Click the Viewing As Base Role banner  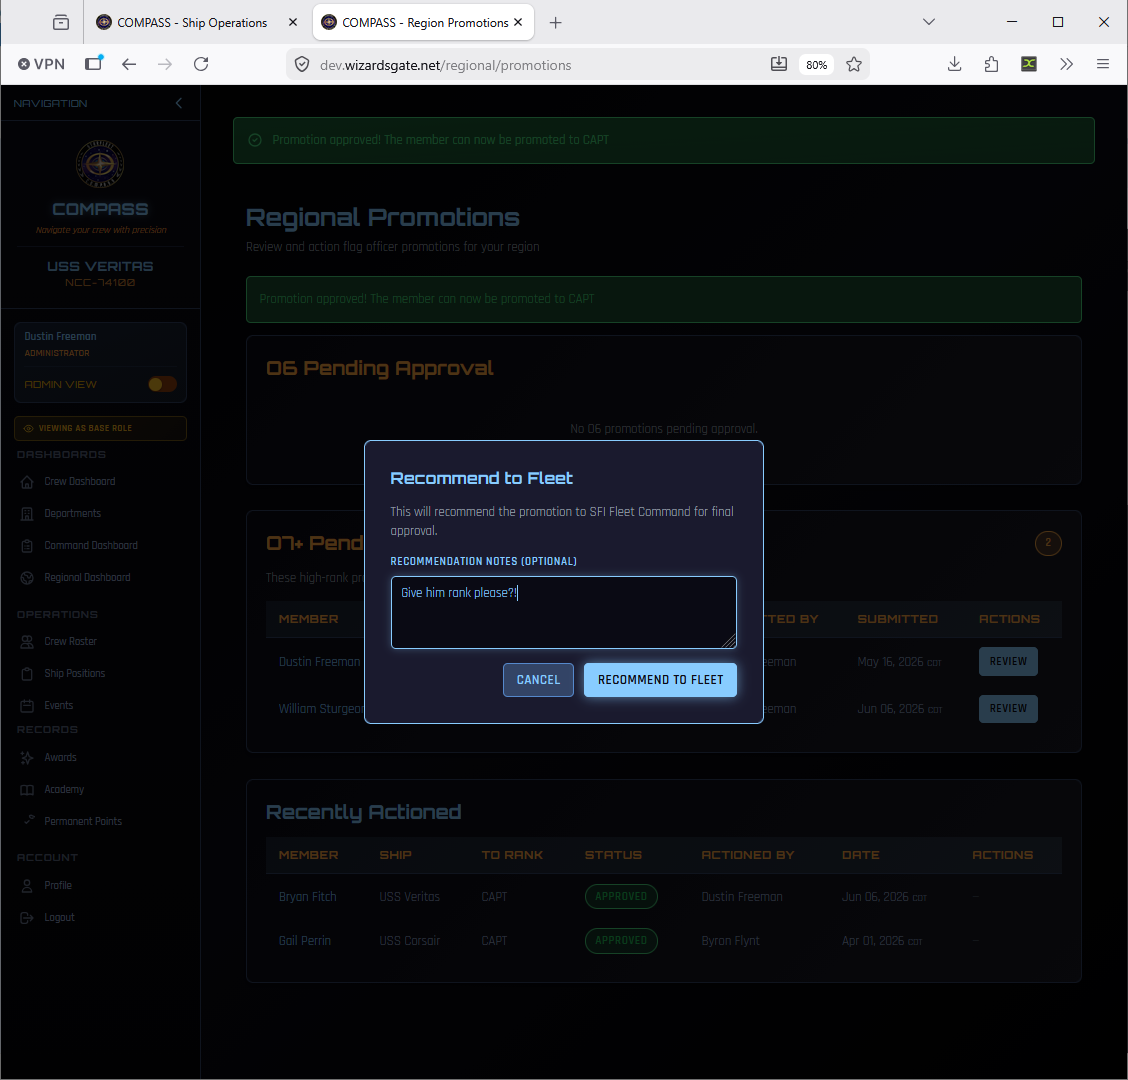[x=100, y=428]
